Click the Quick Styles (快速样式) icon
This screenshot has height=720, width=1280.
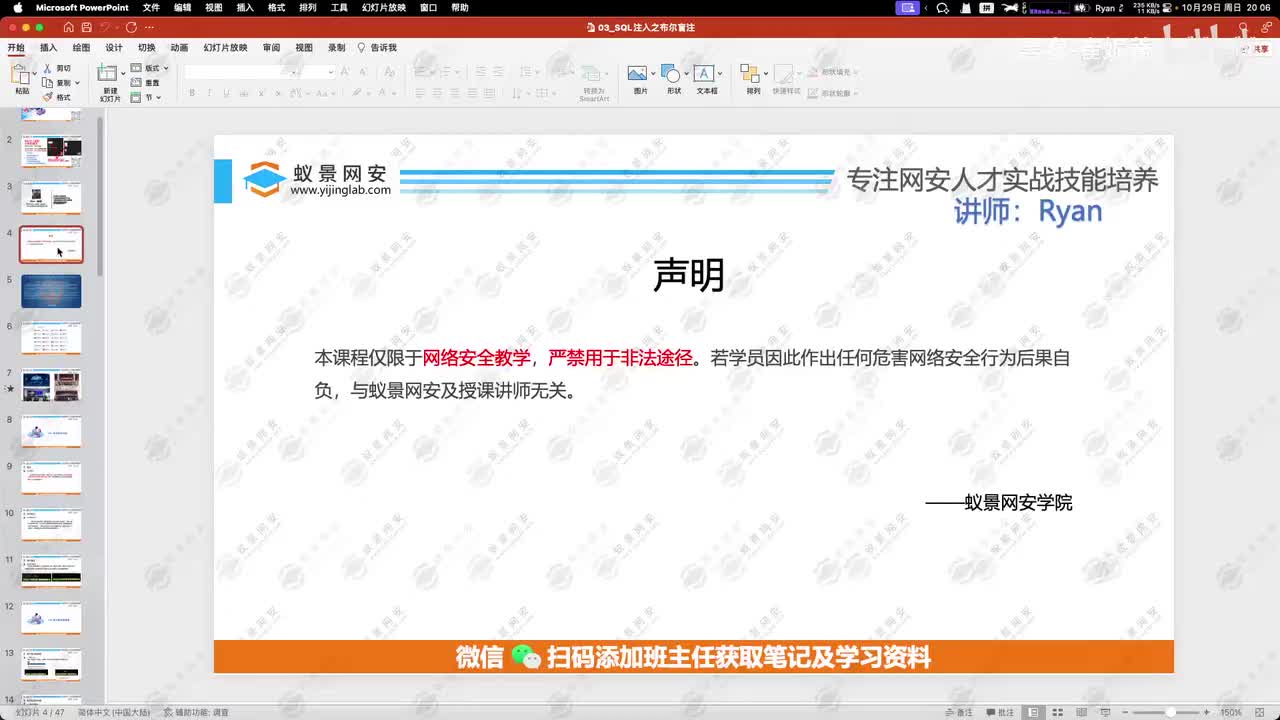click(784, 73)
